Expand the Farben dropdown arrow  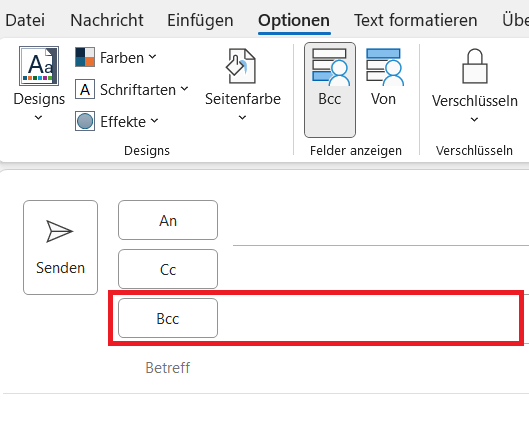click(152, 57)
